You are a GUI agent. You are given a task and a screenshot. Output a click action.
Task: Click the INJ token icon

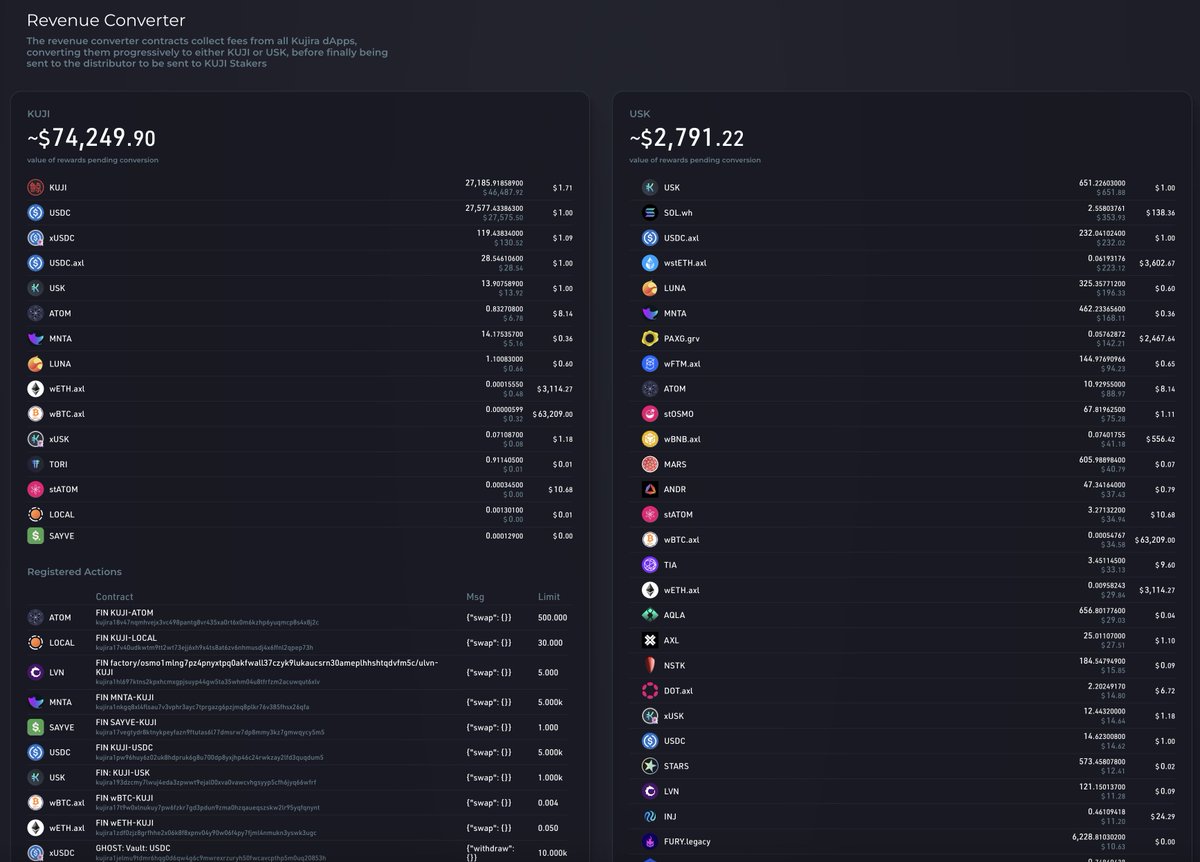649,816
